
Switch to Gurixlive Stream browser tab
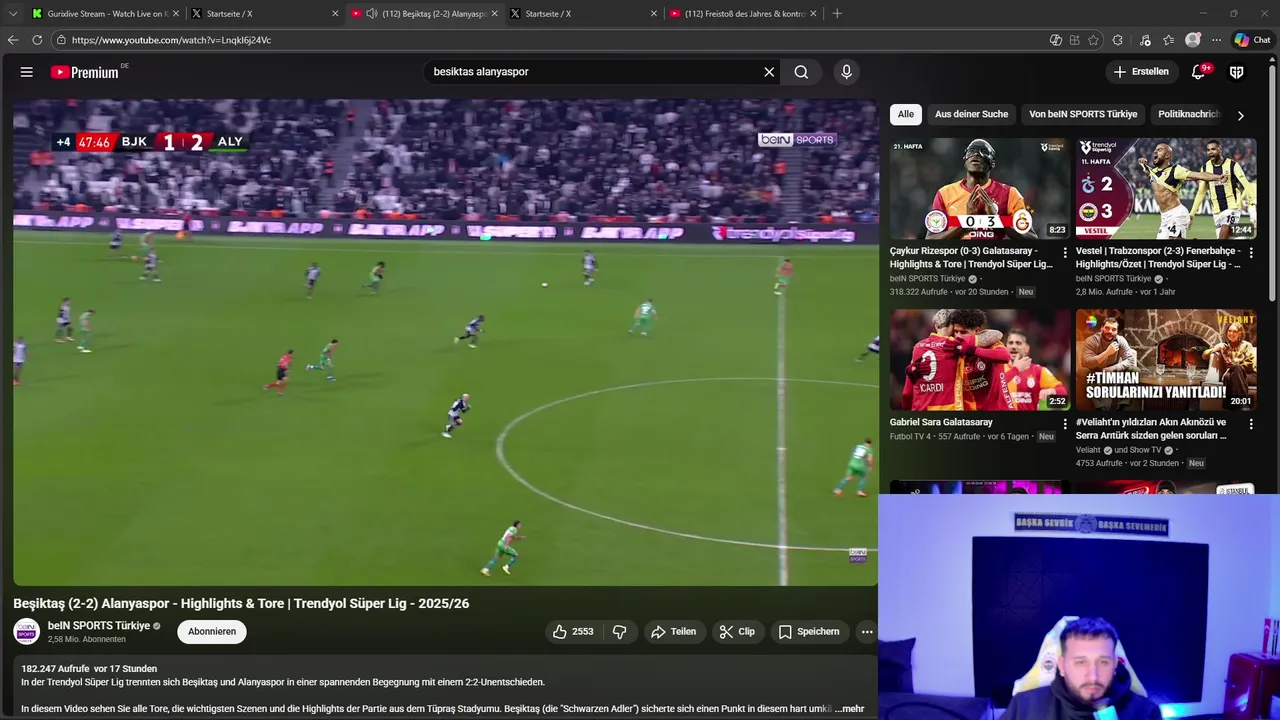pyautogui.click(x=103, y=14)
